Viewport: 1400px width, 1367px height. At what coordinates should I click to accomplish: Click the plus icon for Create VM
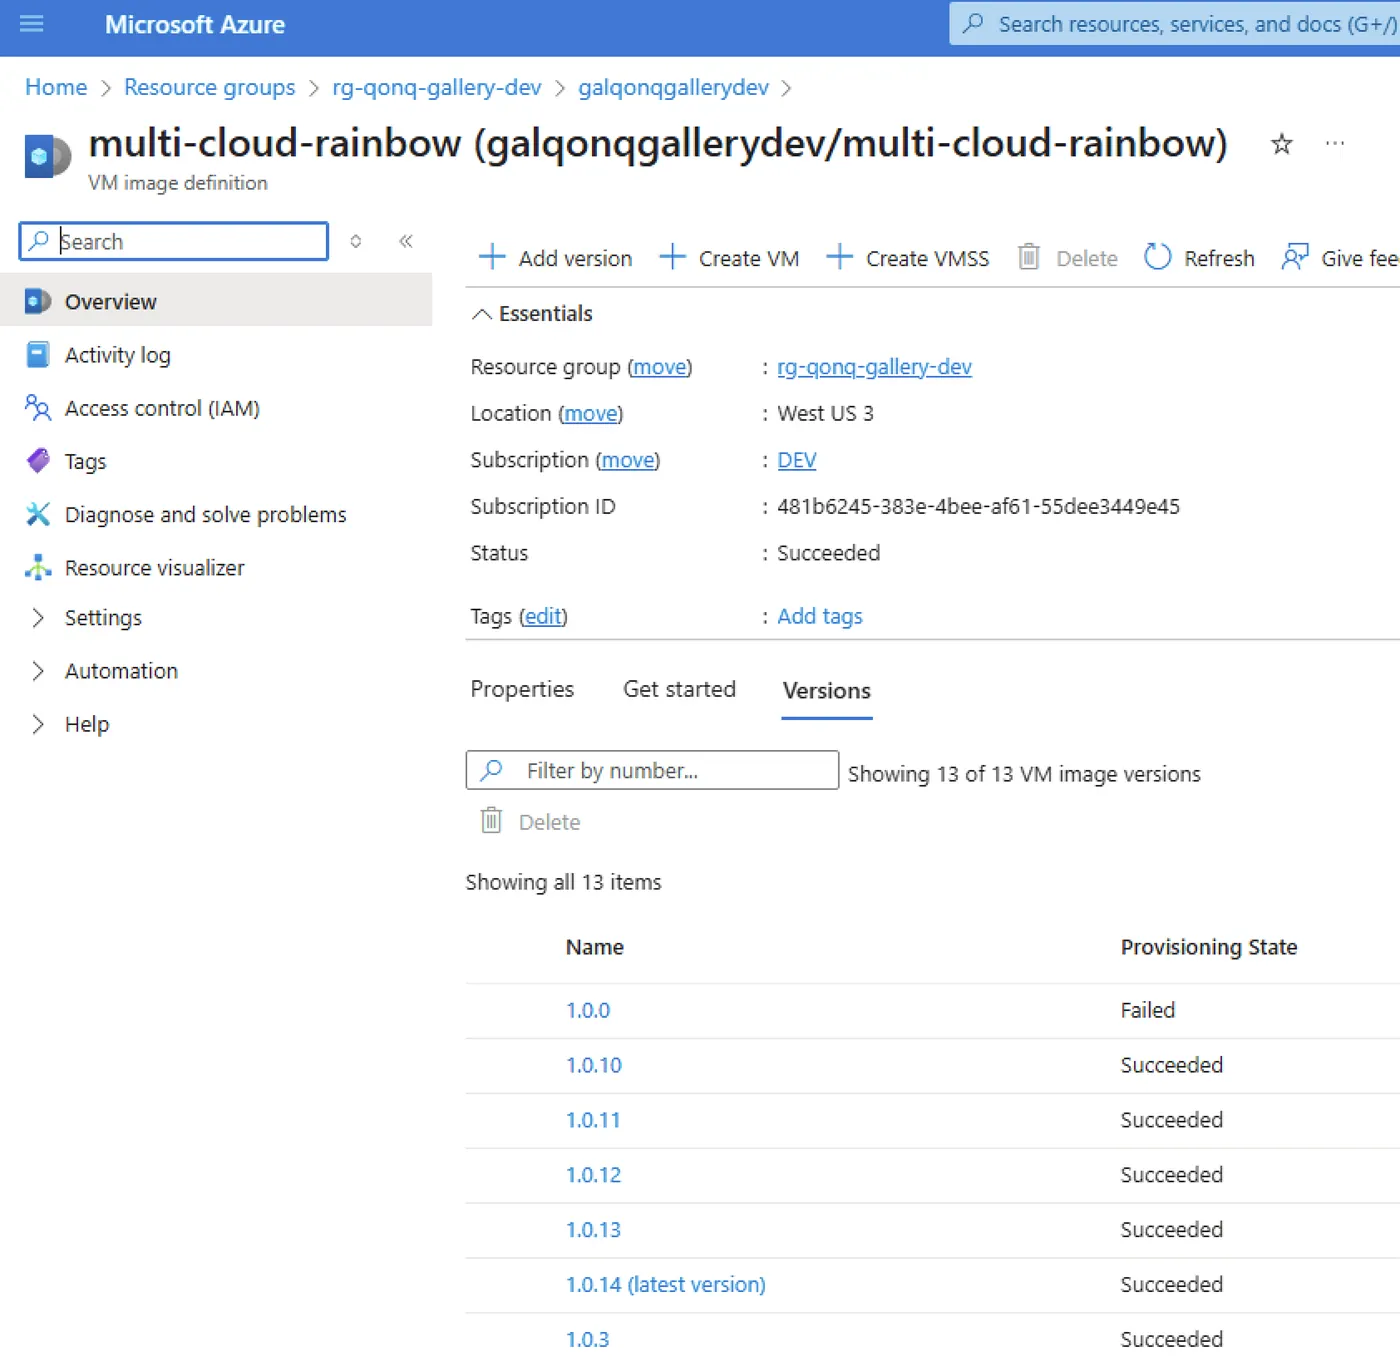(673, 257)
